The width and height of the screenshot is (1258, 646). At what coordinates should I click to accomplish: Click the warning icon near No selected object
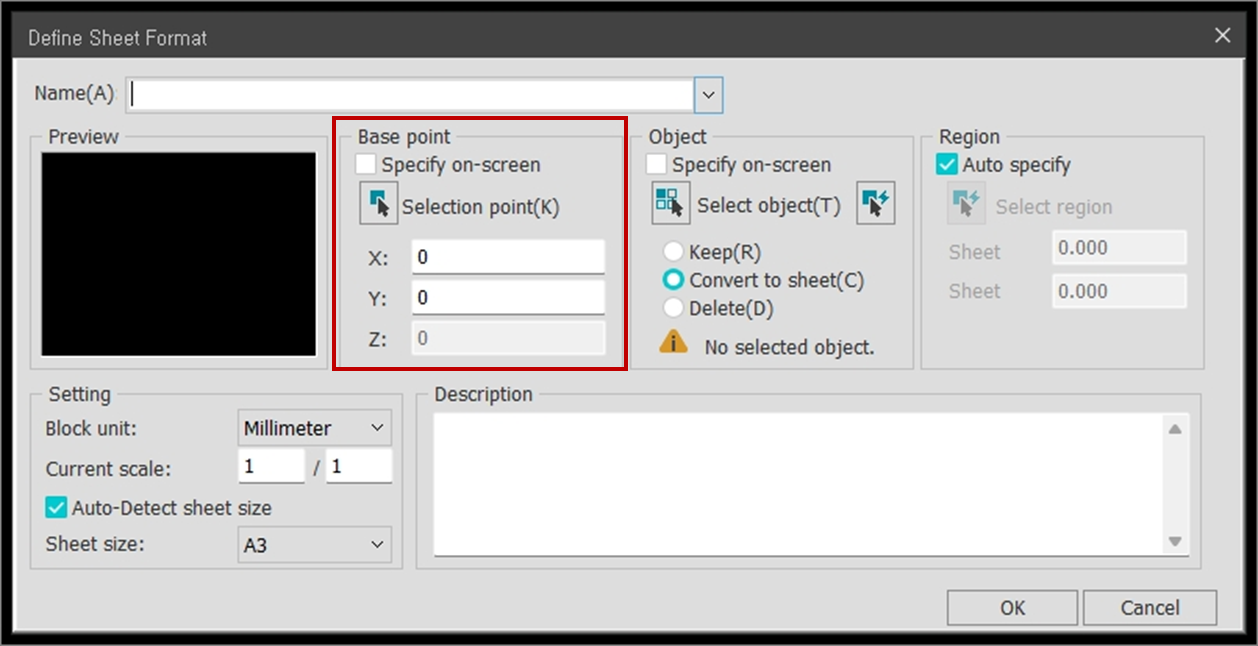pyautogui.click(x=673, y=343)
